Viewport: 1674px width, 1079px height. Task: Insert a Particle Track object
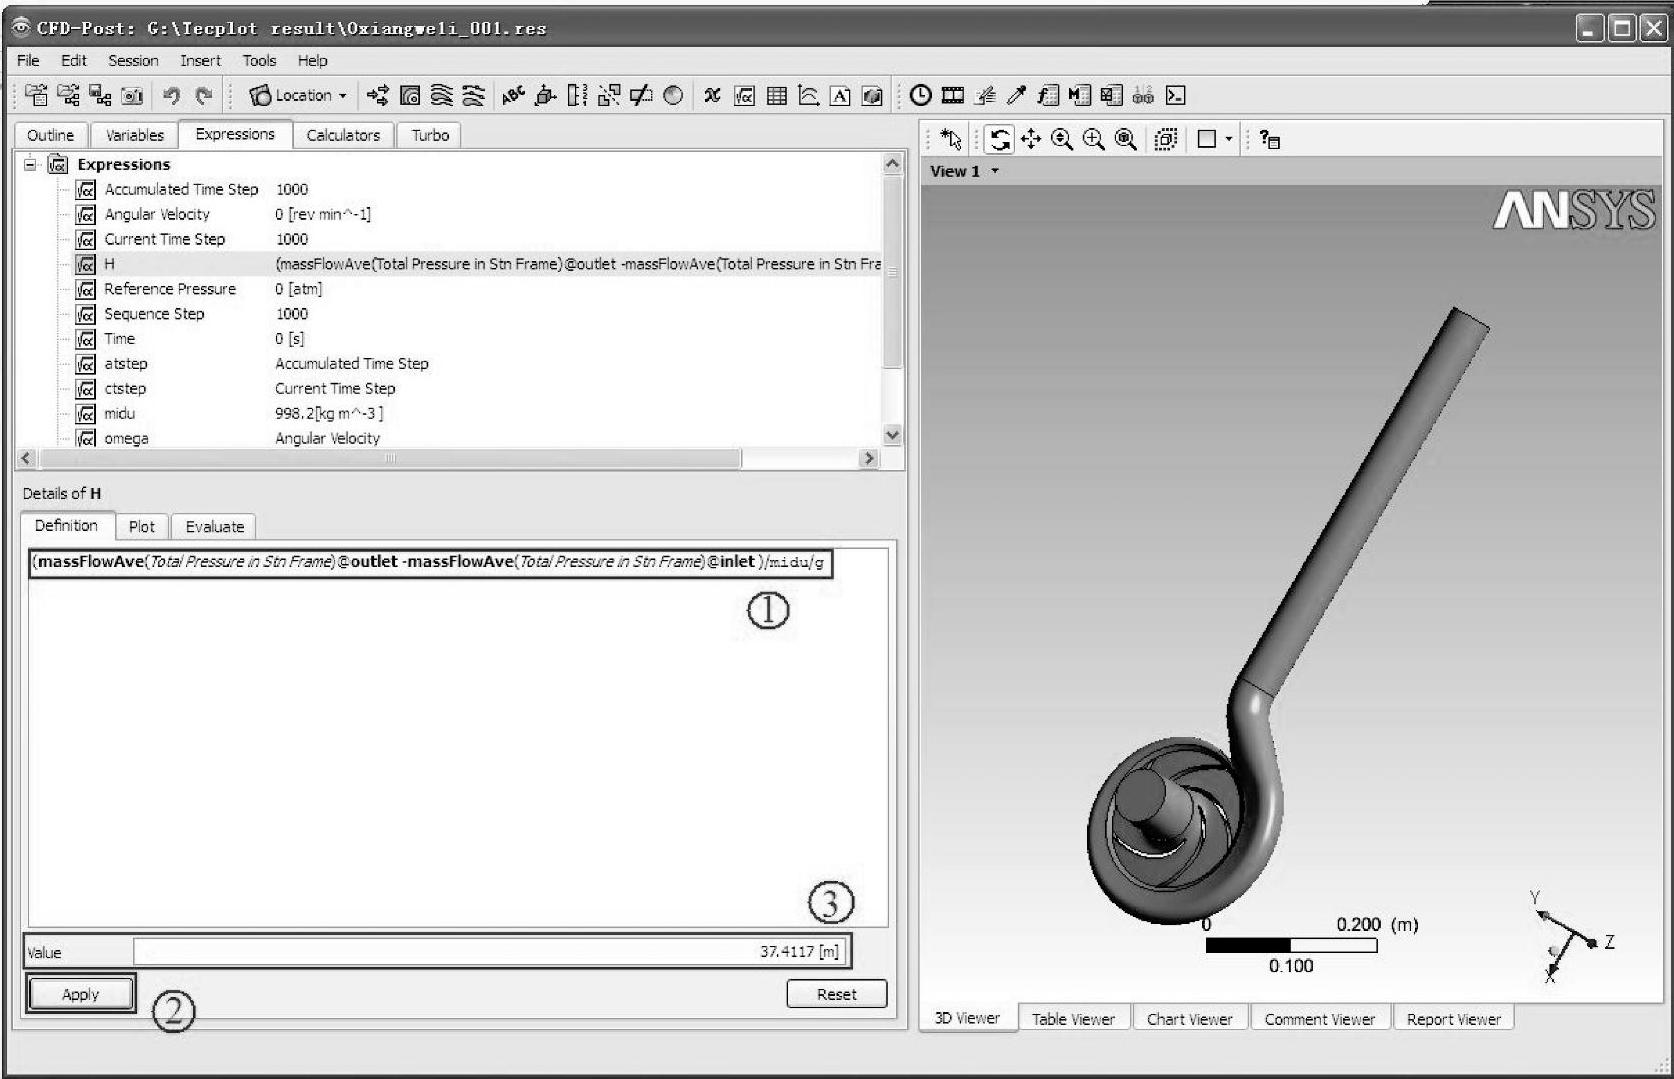(473, 96)
